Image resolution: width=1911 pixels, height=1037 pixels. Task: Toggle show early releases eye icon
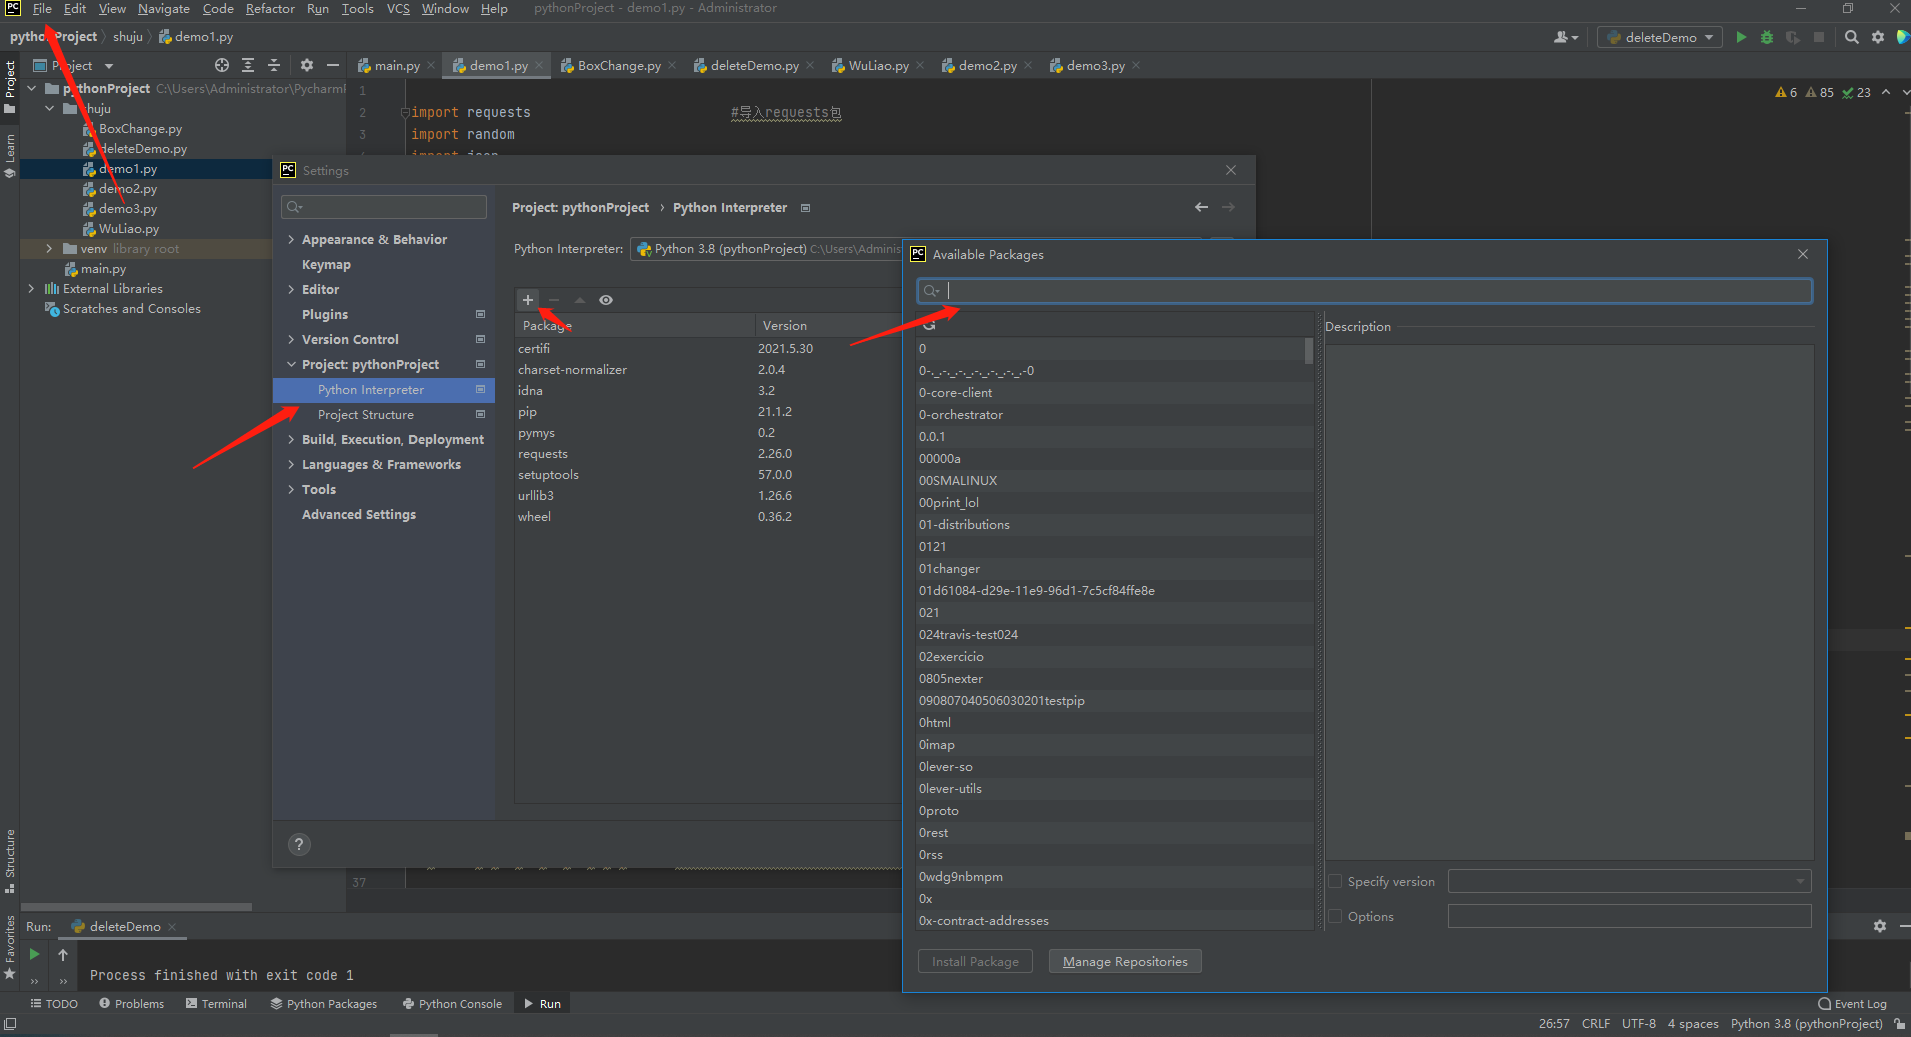point(606,300)
